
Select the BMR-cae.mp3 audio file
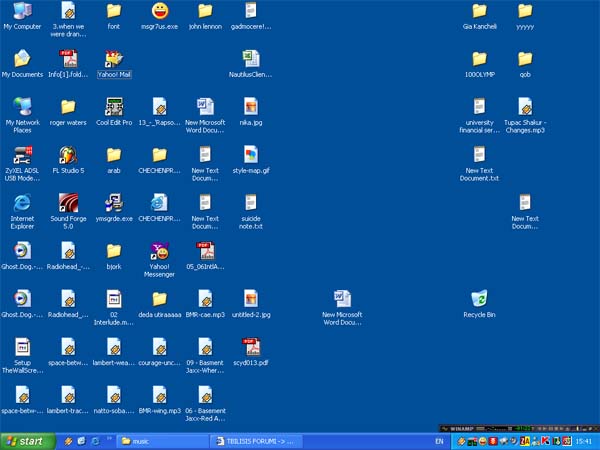tap(205, 304)
